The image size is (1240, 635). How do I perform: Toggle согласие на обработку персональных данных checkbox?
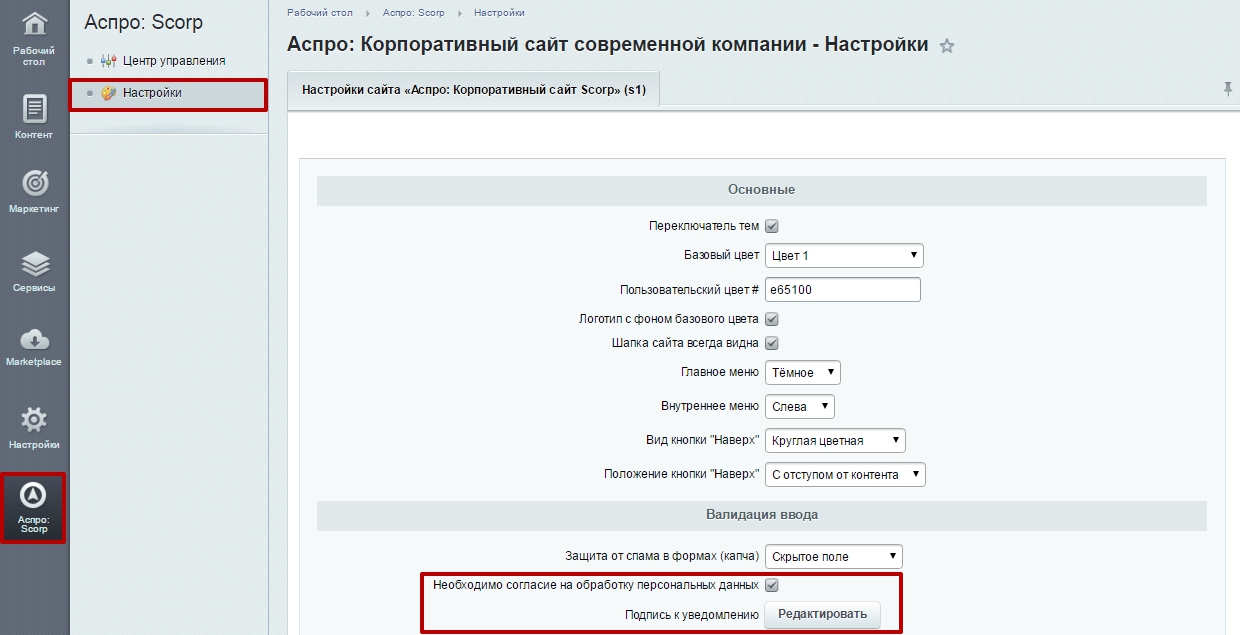click(771, 585)
